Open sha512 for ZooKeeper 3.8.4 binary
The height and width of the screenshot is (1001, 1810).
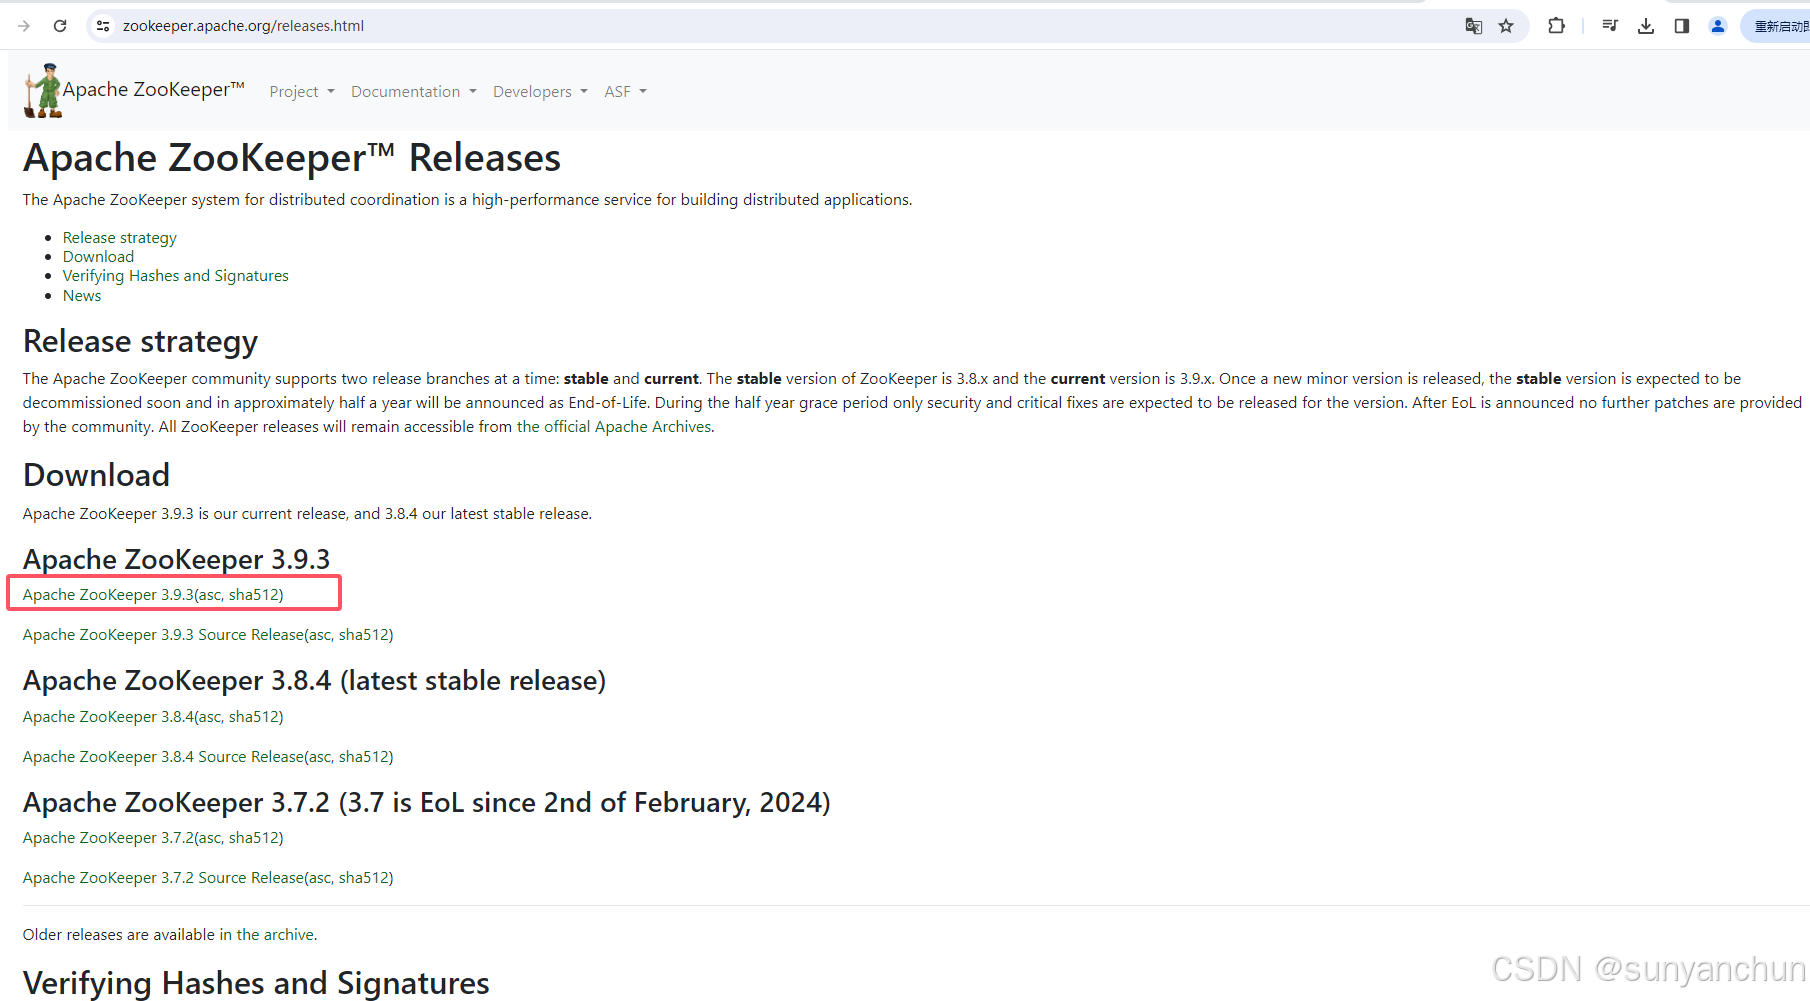click(254, 717)
